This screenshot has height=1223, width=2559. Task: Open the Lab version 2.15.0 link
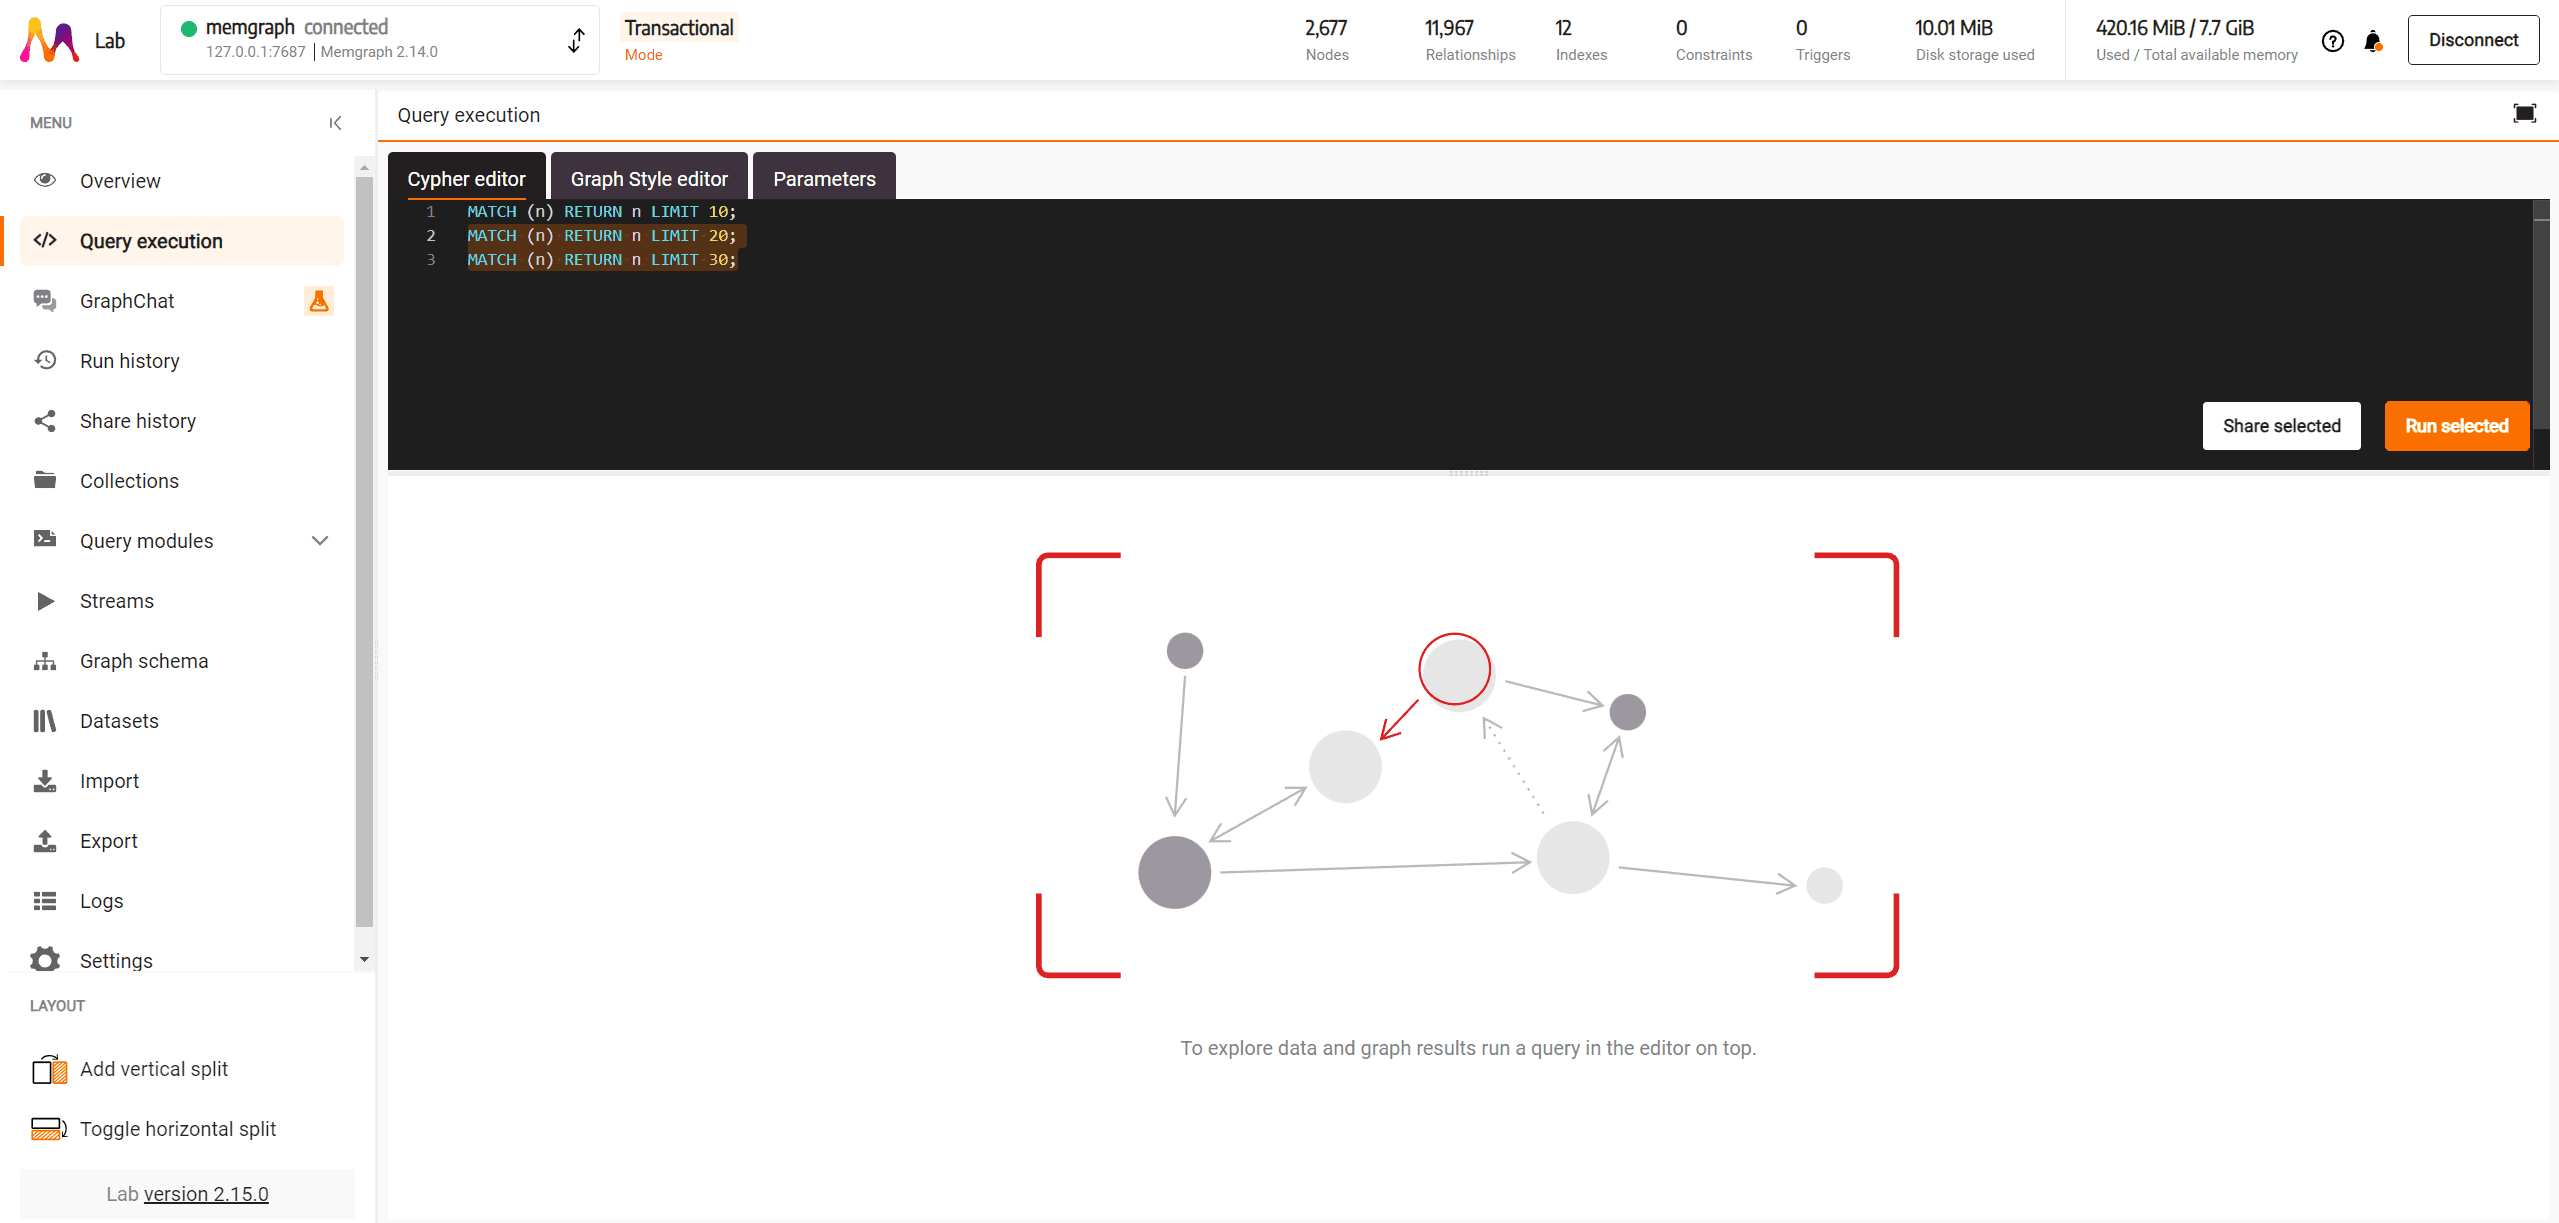206,1194
